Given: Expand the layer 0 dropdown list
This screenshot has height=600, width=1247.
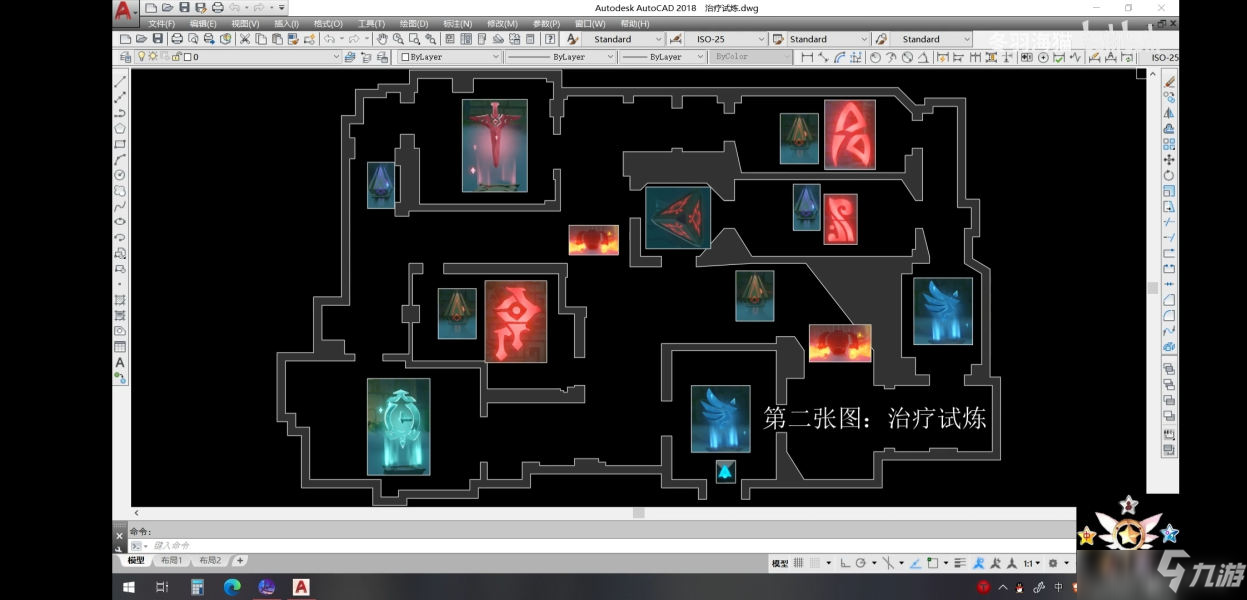Looking at the screenshot, I should point(336,57).
